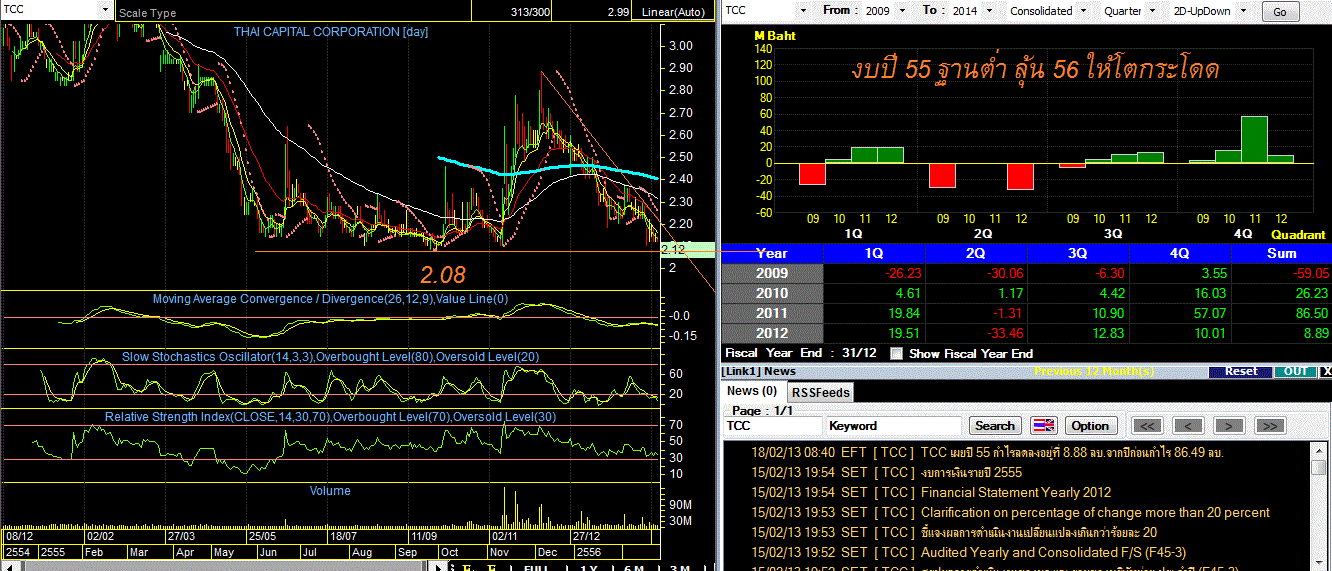Select the 3M chart range

[x=679, y=567]
